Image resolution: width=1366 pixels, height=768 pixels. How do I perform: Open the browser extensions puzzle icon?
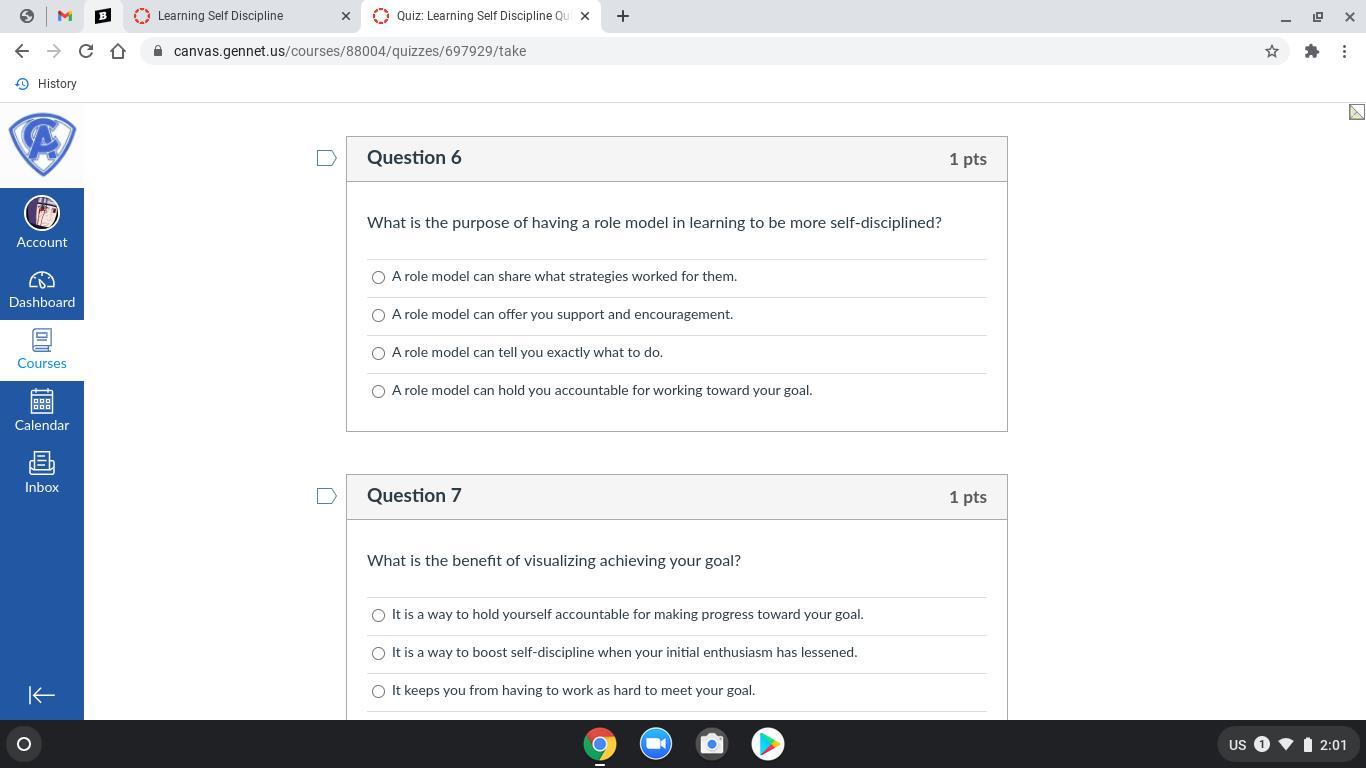1312,51
